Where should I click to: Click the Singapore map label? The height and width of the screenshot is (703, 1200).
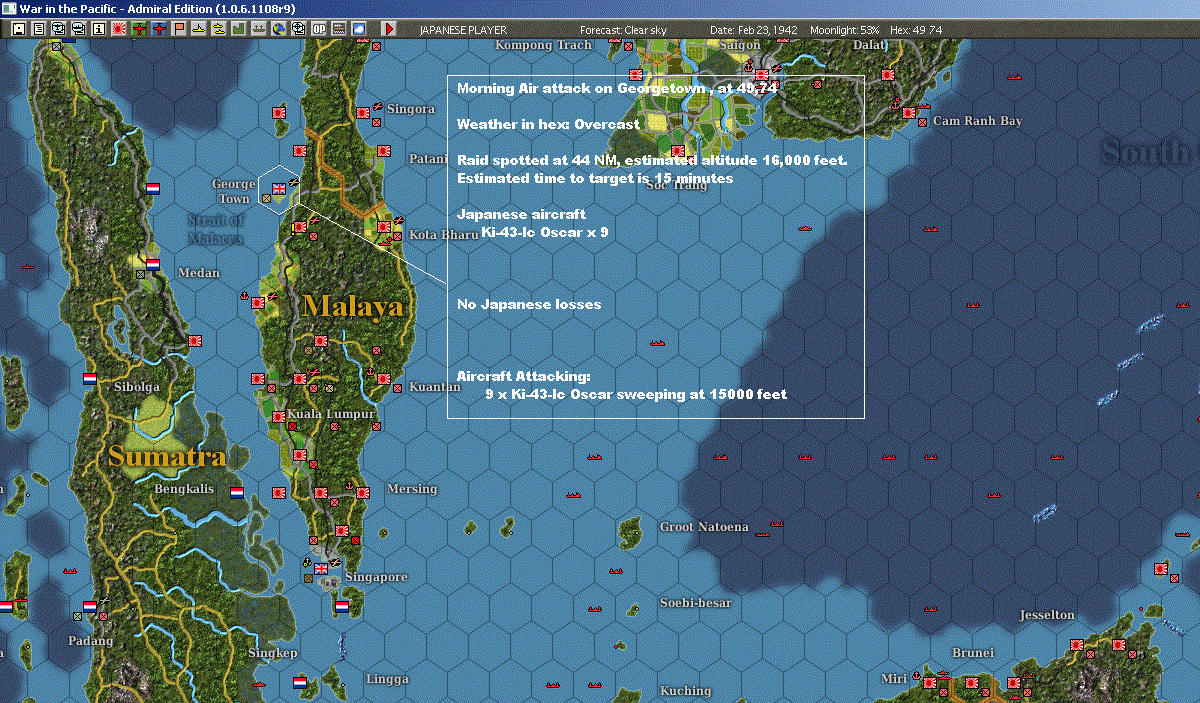[x=376, y=577]
